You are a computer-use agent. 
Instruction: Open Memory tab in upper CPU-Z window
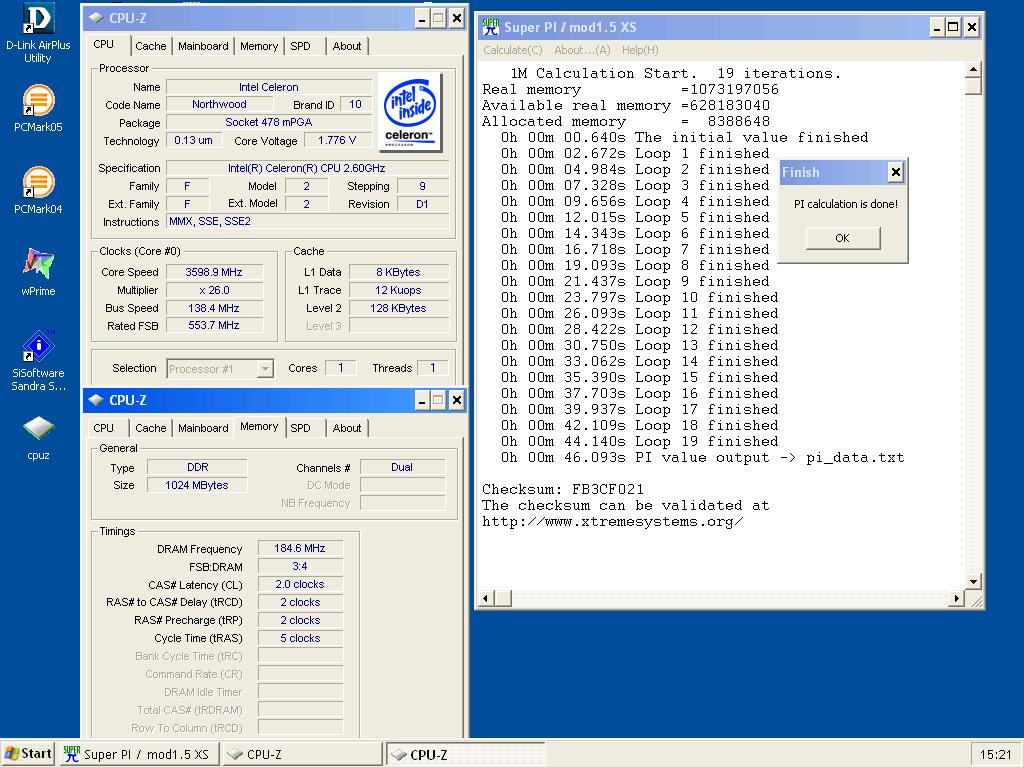pyautogui.click(x=259, y=46)
